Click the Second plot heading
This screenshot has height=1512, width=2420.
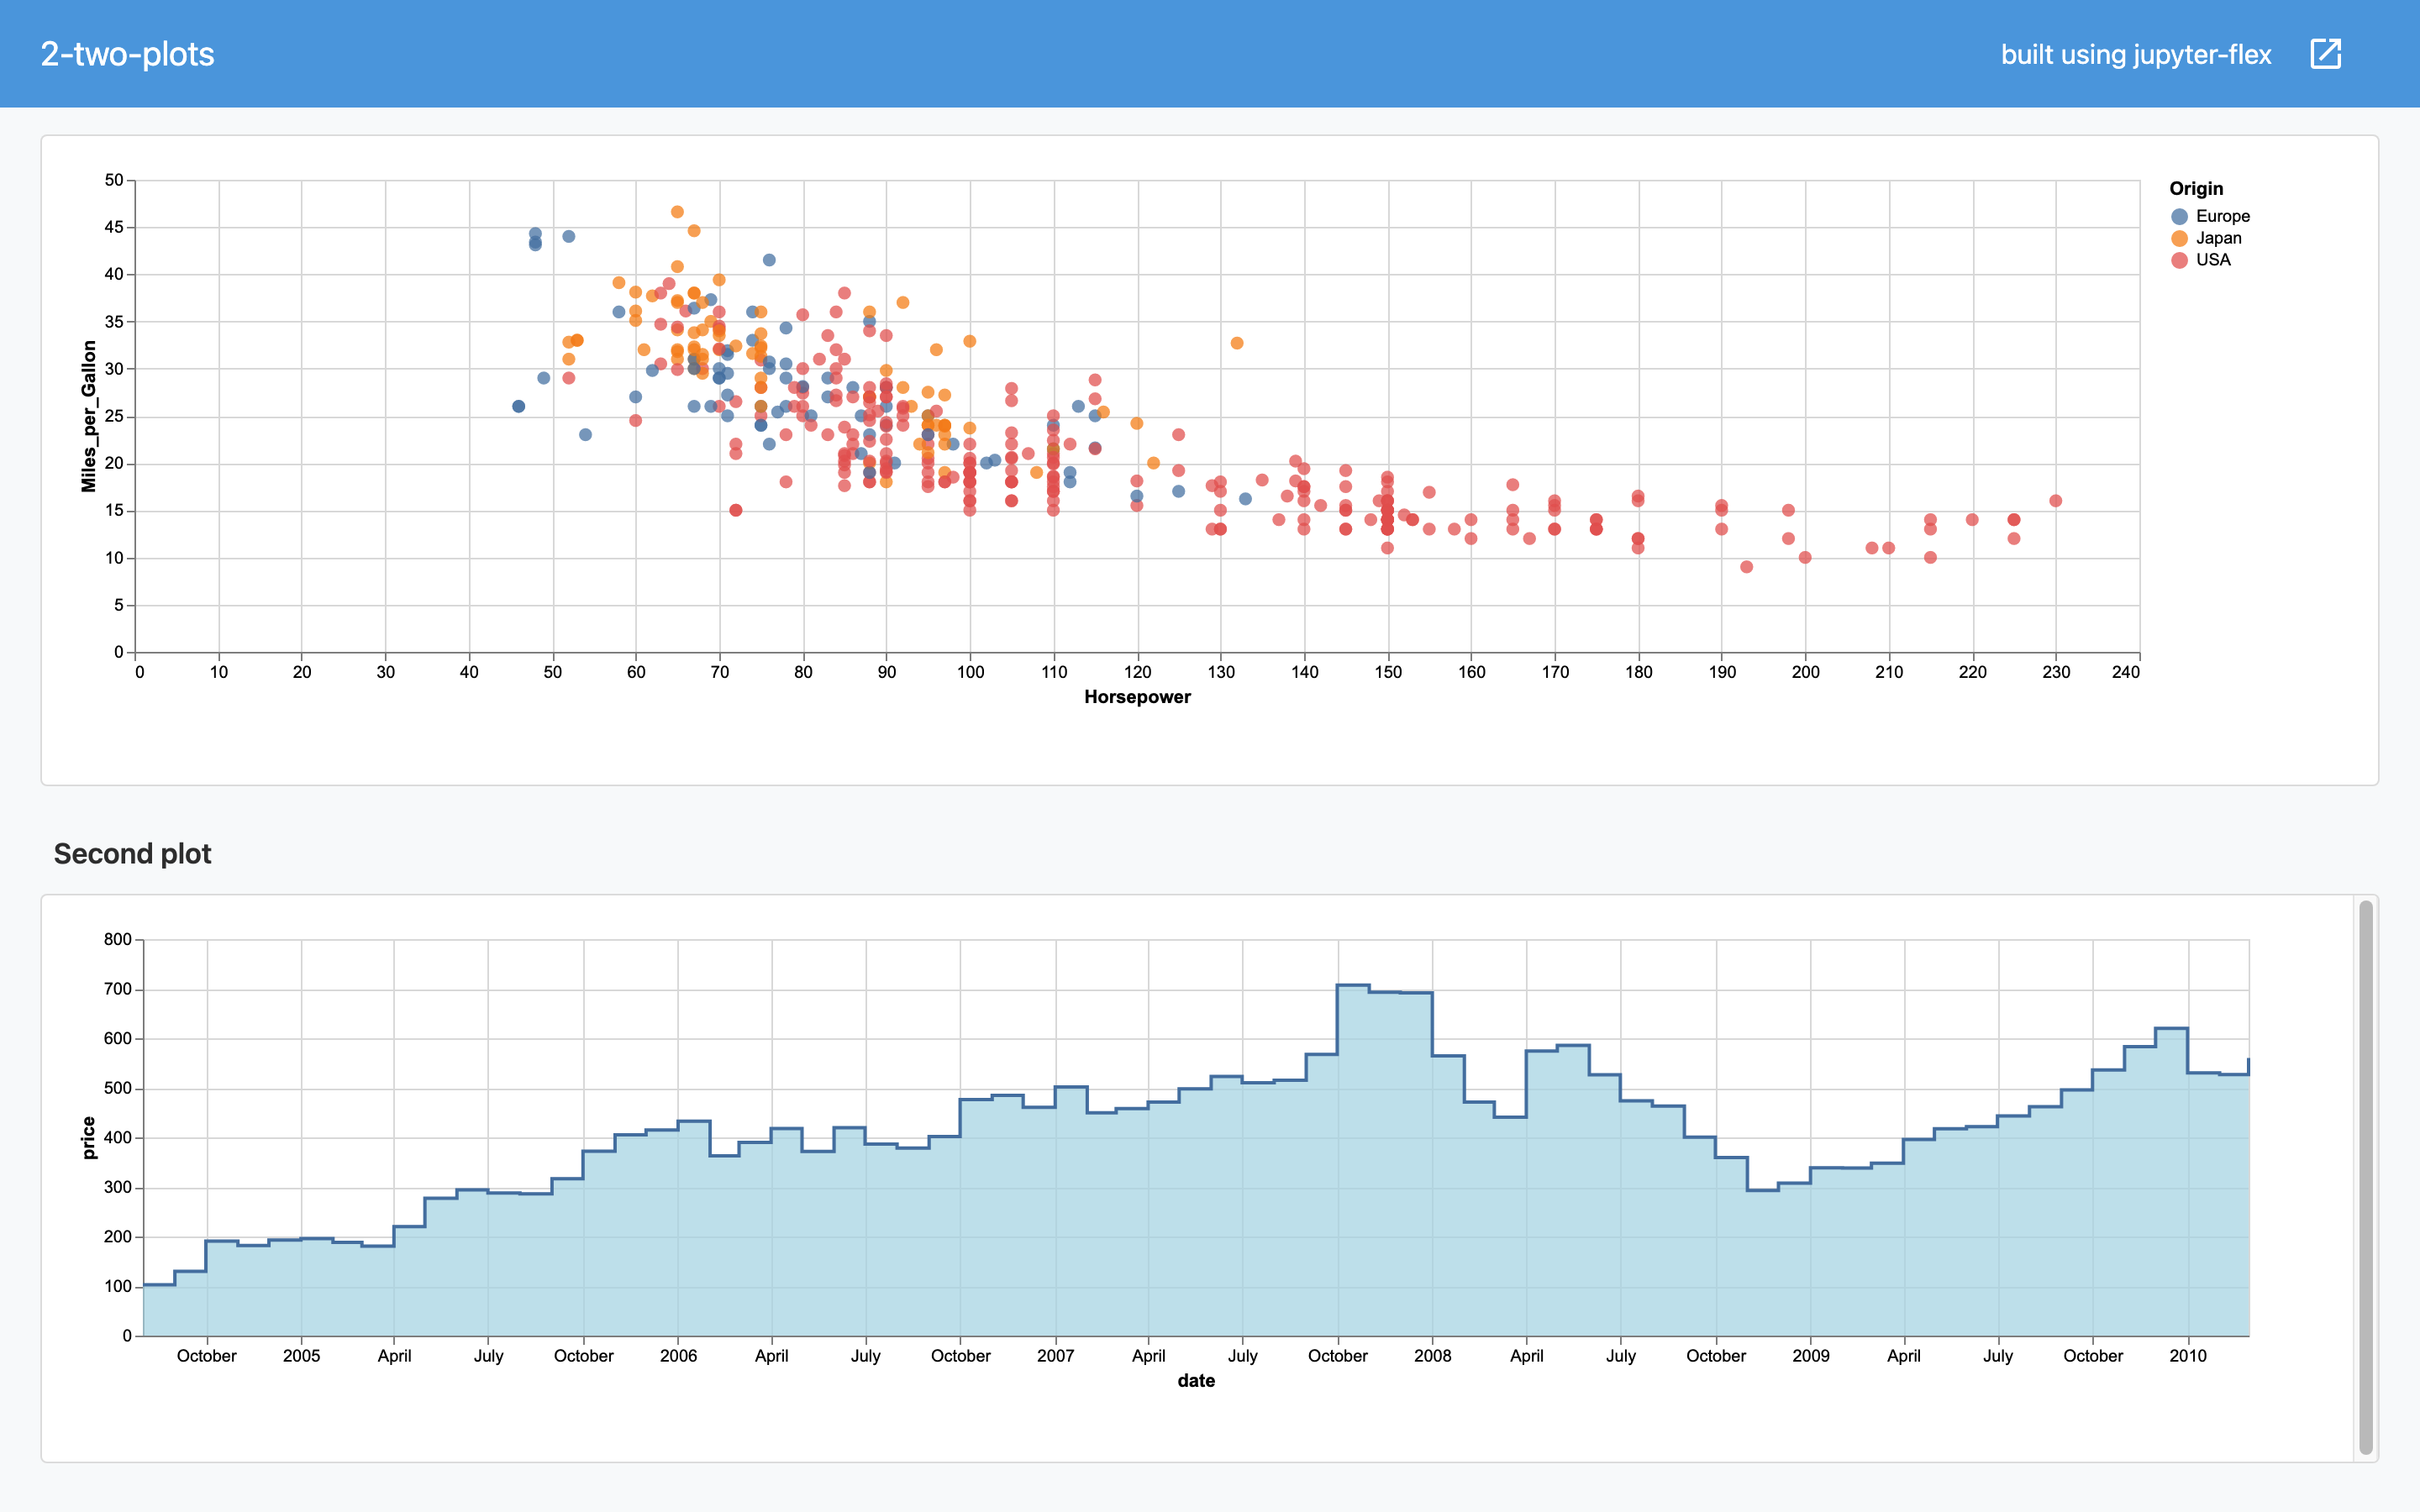(132, 854)
